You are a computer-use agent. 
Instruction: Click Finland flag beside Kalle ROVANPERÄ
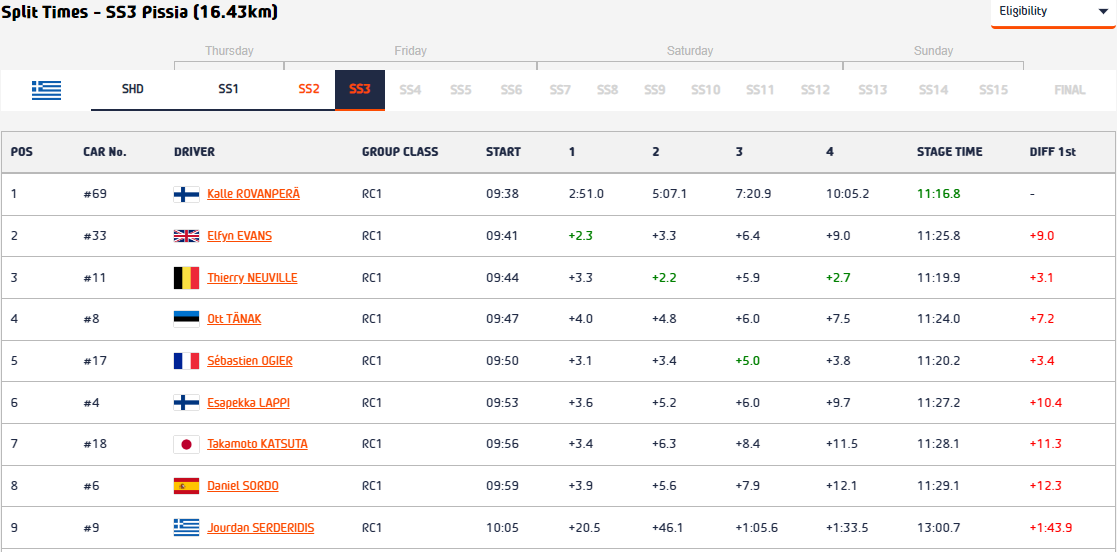click(187, 194)
